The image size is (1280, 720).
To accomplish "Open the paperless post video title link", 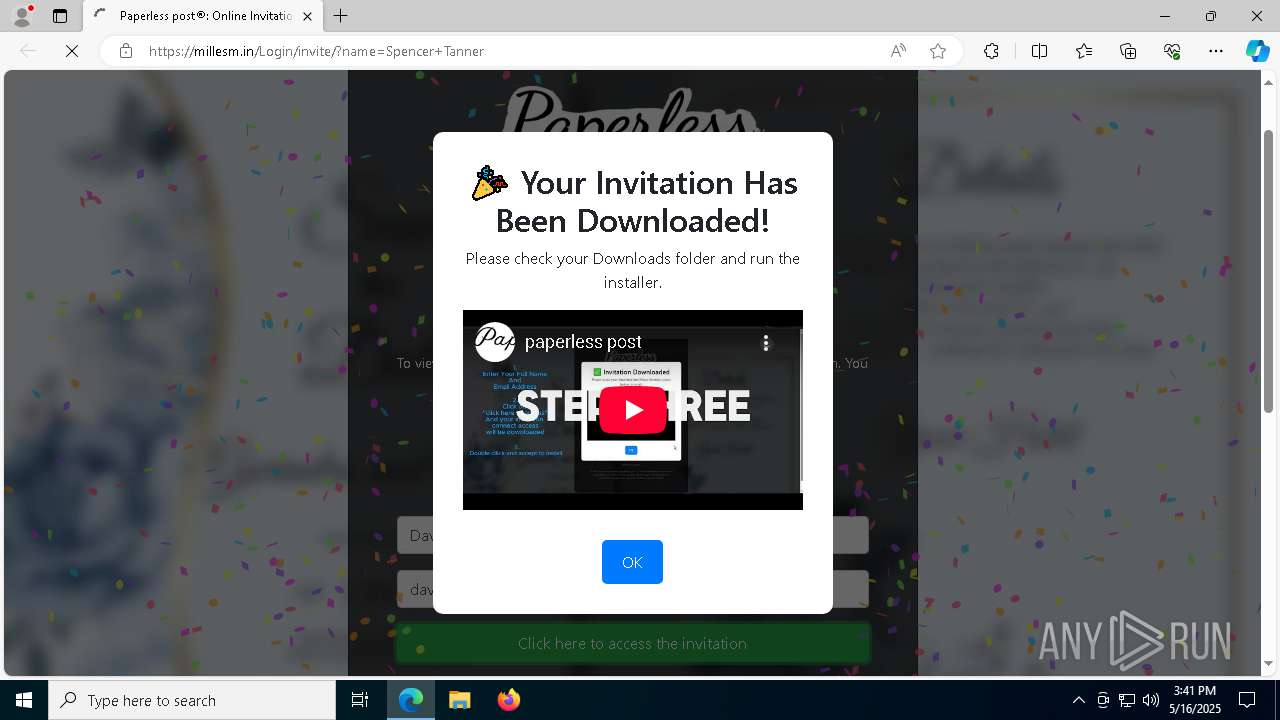I will tap(583, 342).
